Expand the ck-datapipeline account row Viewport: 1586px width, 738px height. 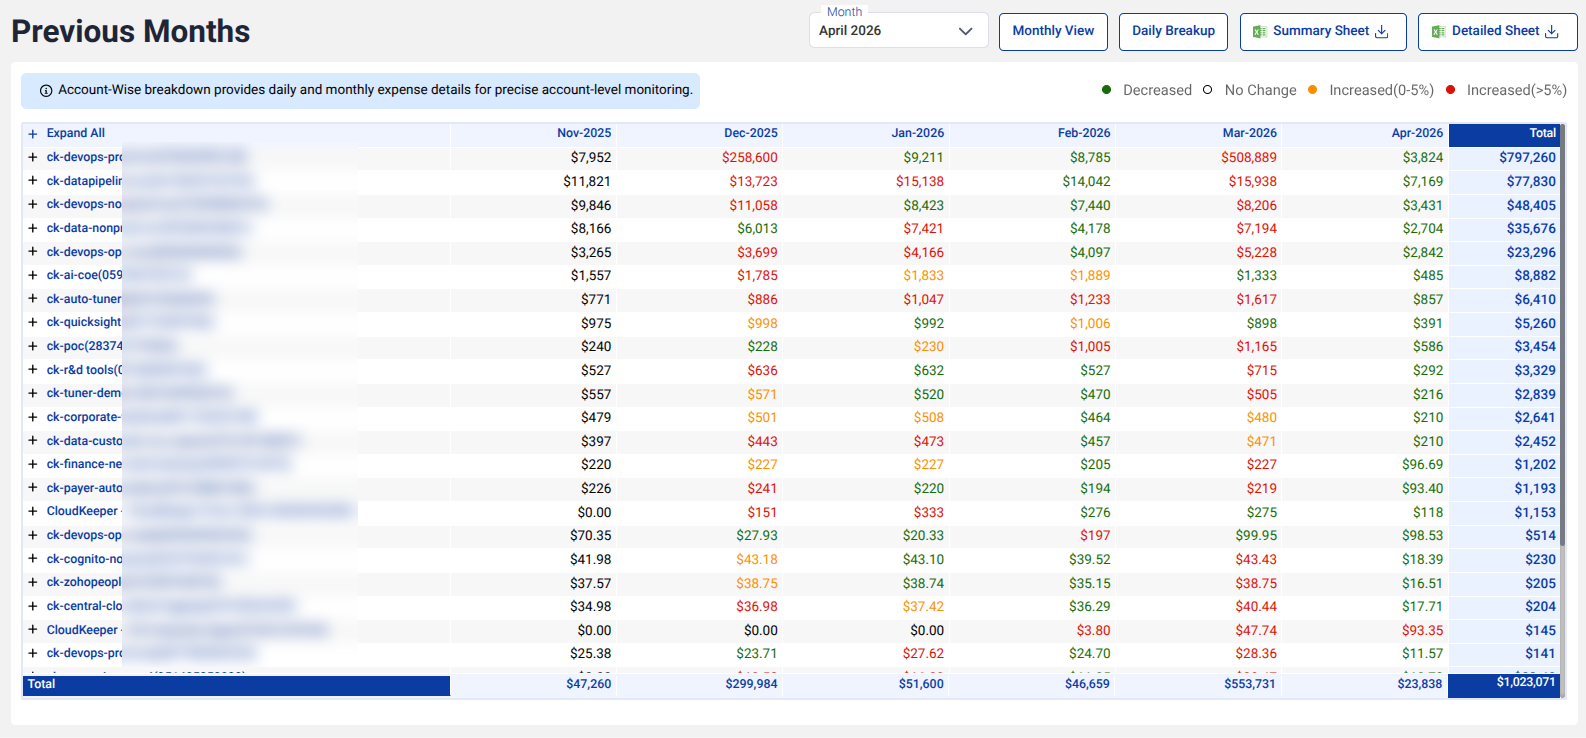click(33, 181)
